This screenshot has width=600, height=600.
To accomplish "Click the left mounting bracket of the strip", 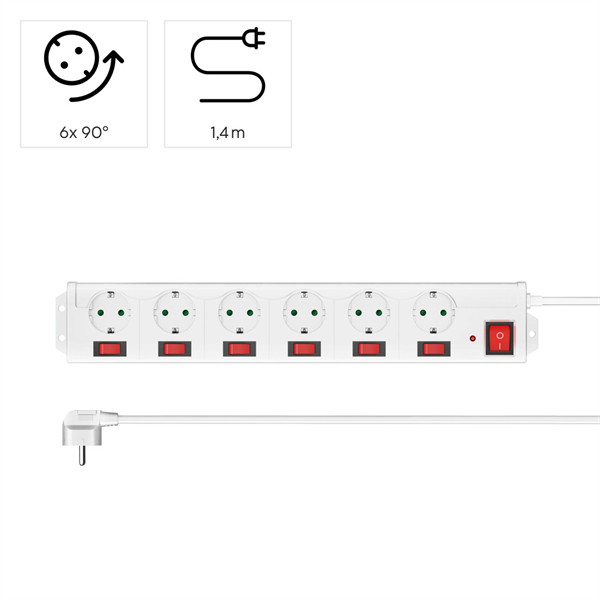I will [x=61, y=323].
